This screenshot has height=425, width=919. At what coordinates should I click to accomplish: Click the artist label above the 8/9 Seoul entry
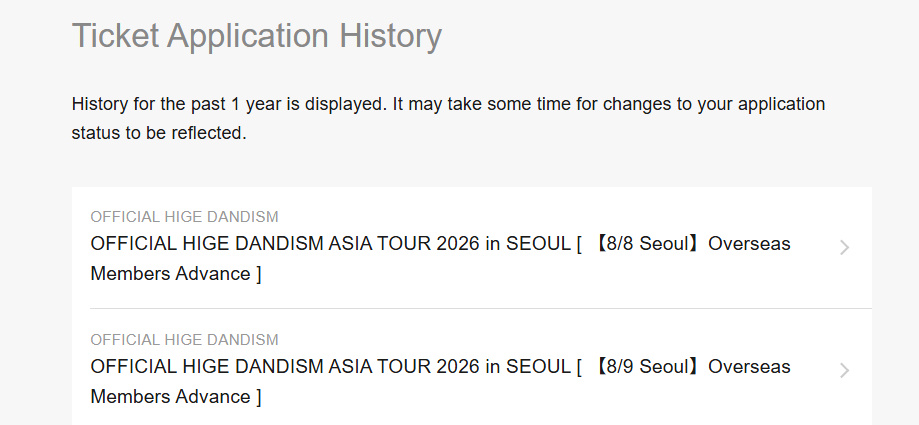point(184,340)
